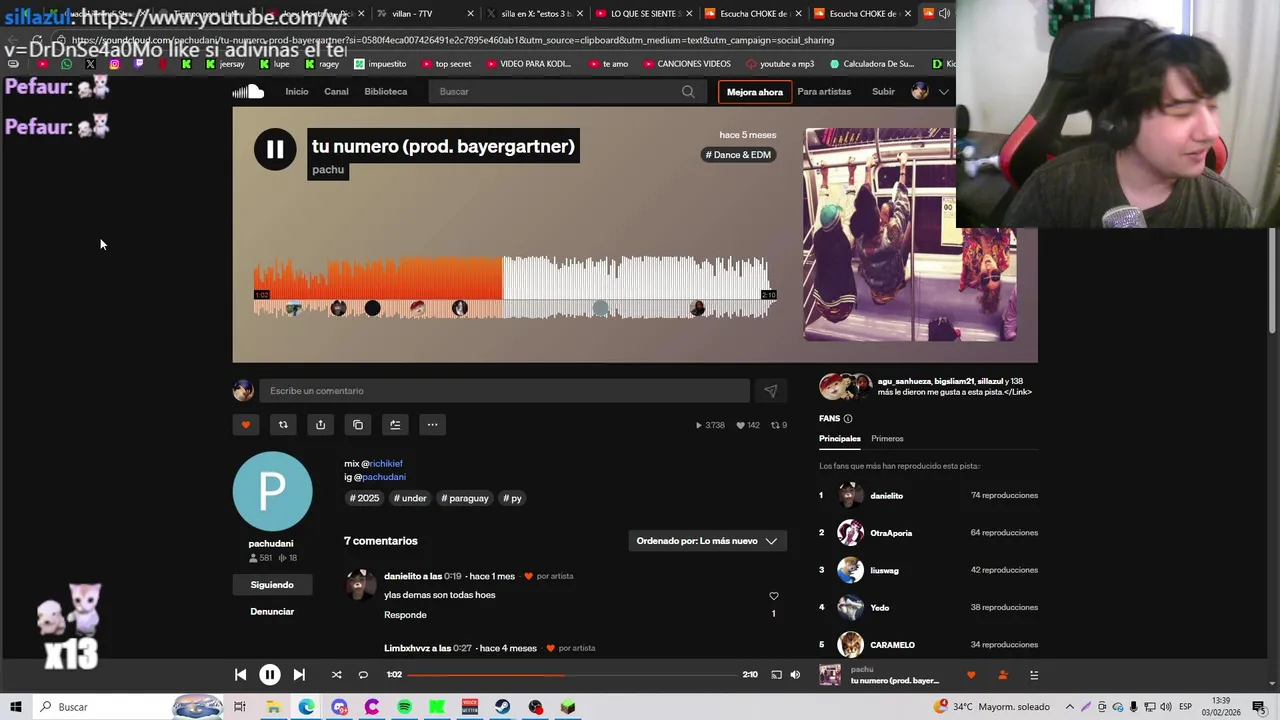
Task: Click the Mejora ahora button
Action: 755,92
